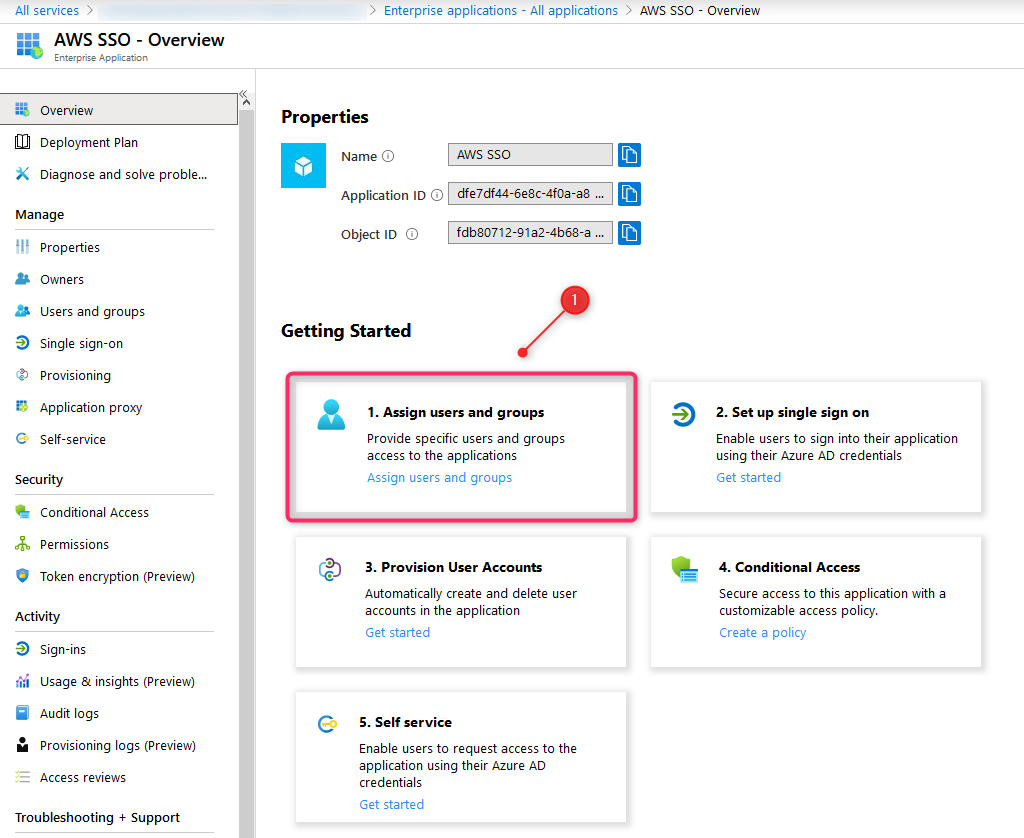Click the user icon on Assign users card
The width and height of the screenshot is (1024, 838).
point(331,414)
